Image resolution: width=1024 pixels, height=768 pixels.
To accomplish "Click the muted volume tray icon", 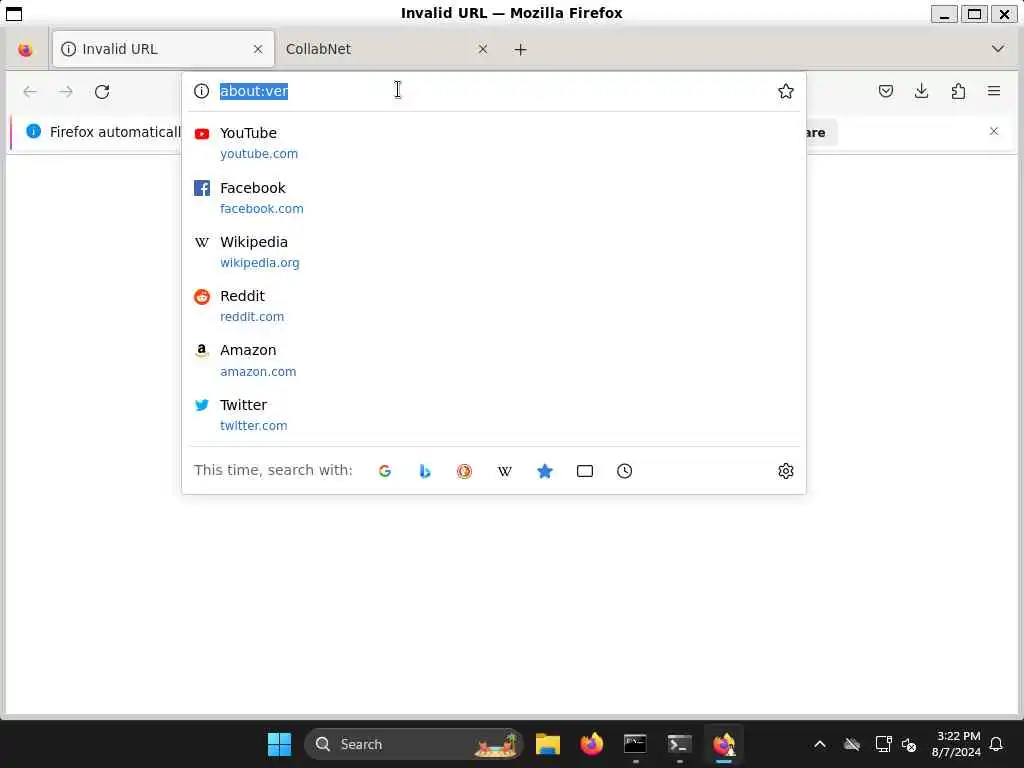I will (x=909, y=744).
